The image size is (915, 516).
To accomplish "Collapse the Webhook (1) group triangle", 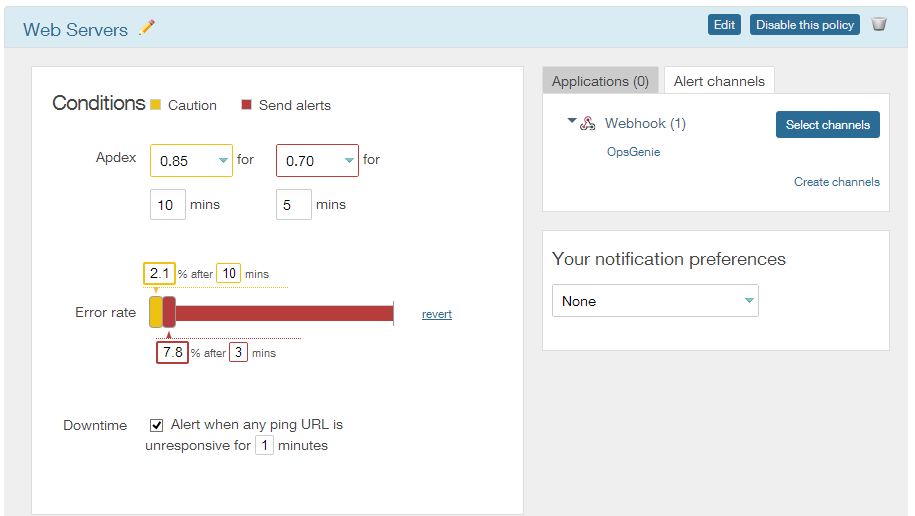I will click(x=572, y=121).
